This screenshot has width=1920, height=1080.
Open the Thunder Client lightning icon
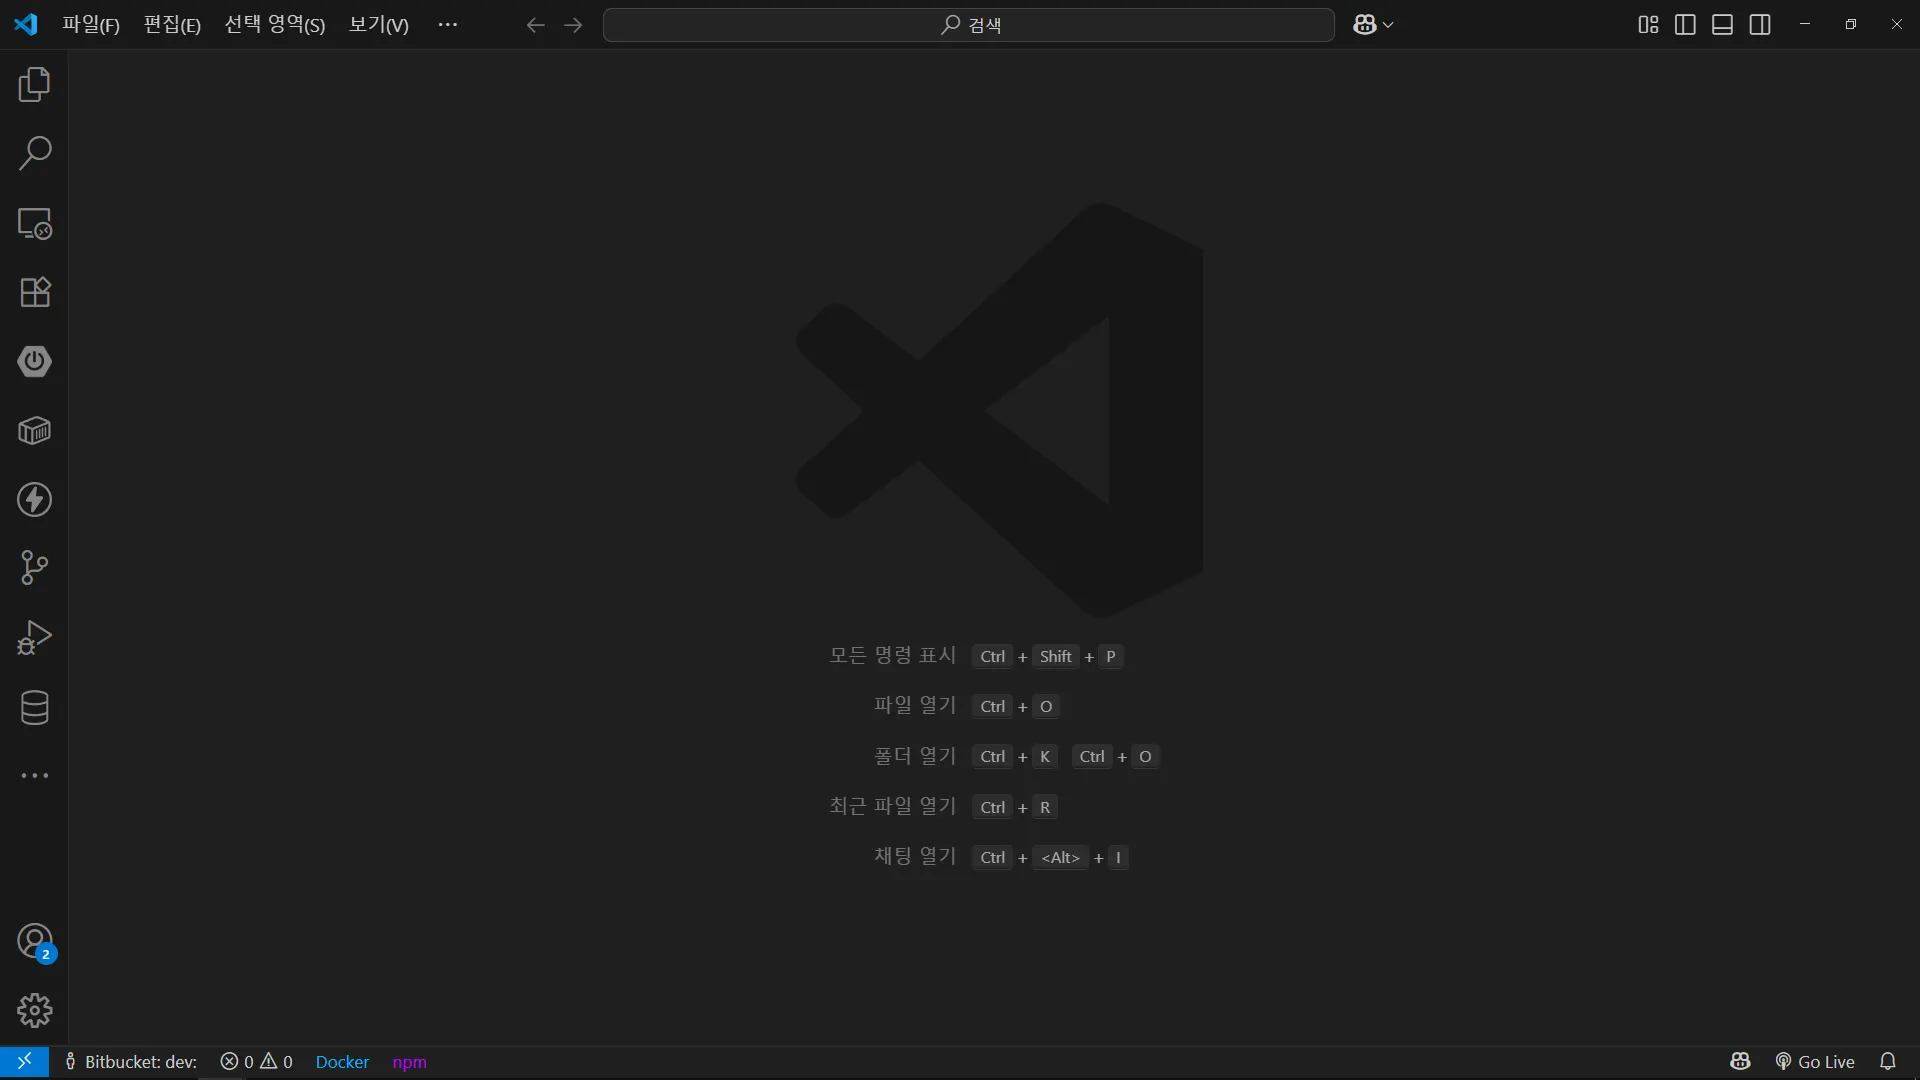point(34,499)
